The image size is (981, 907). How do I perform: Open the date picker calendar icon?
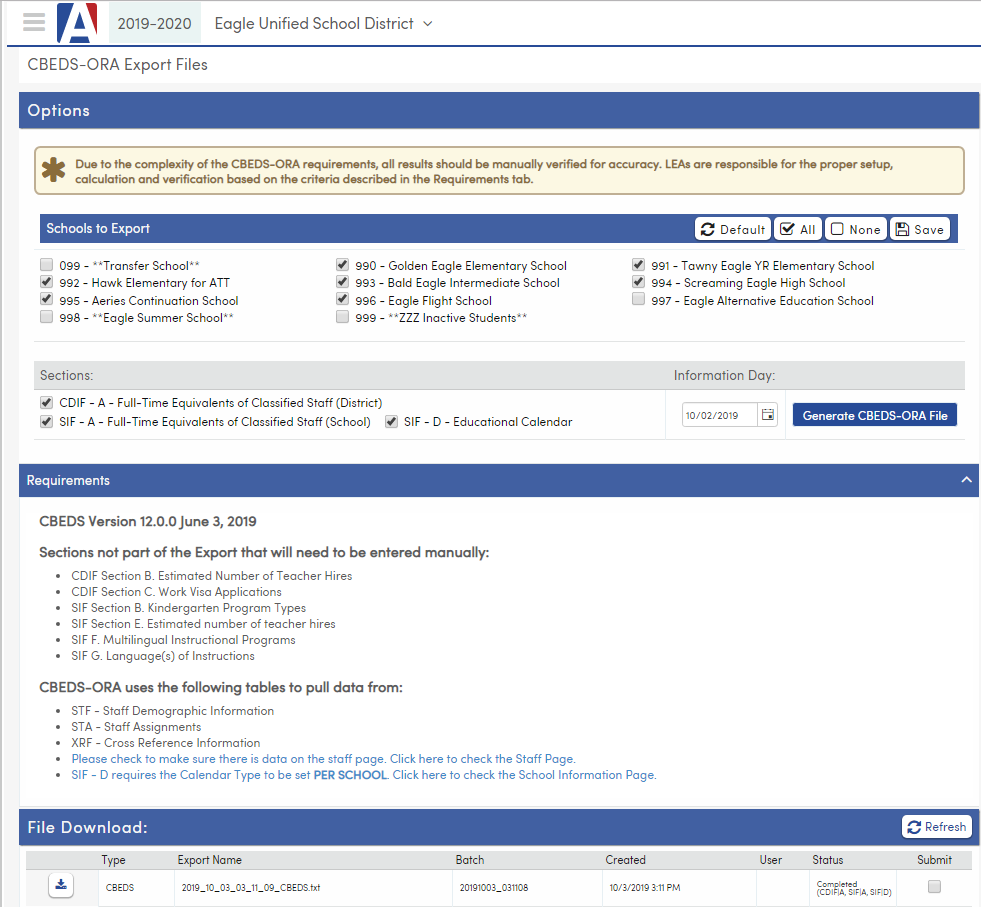[768, 413]
